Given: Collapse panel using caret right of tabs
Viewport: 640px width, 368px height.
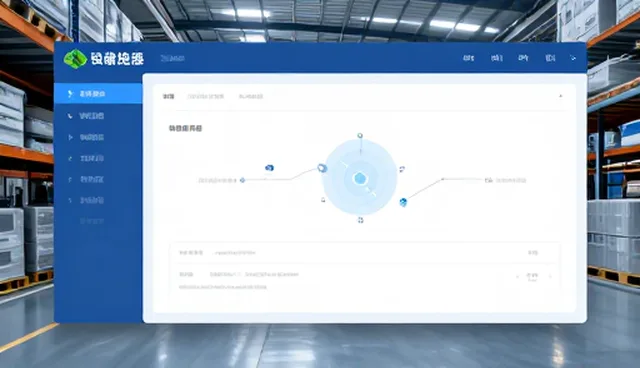Looking at the screenshot, I should pyautogui.click(x=560, y=96).
